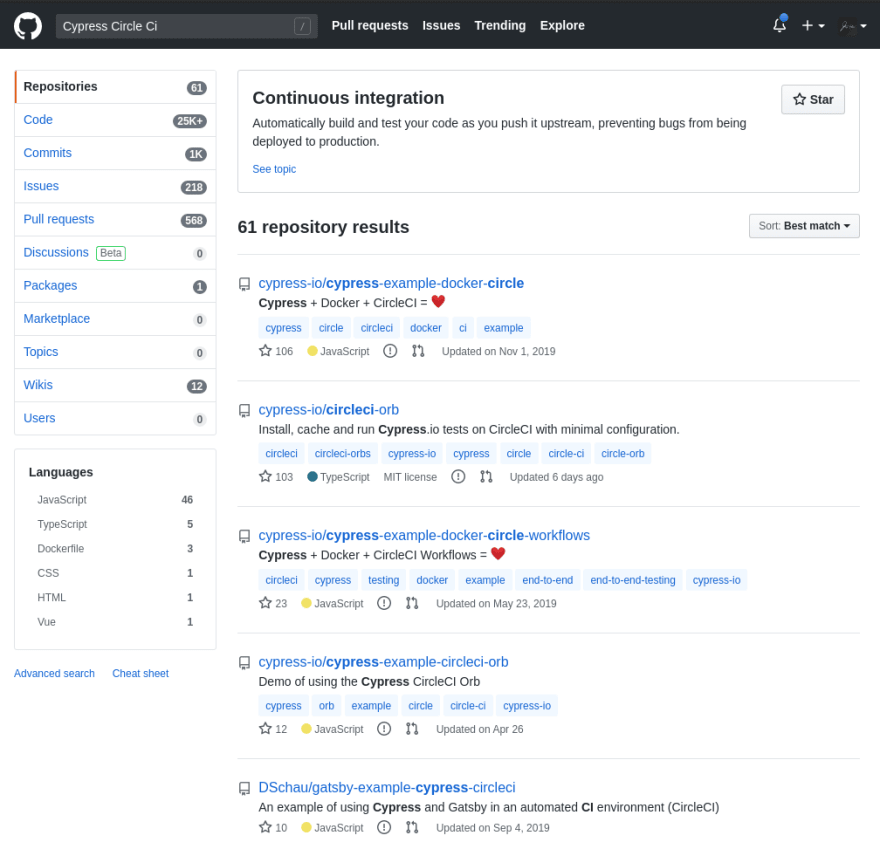Select the Code results filter
The height and width of the screenshot is (856, 880).
(x=115, y=120)
